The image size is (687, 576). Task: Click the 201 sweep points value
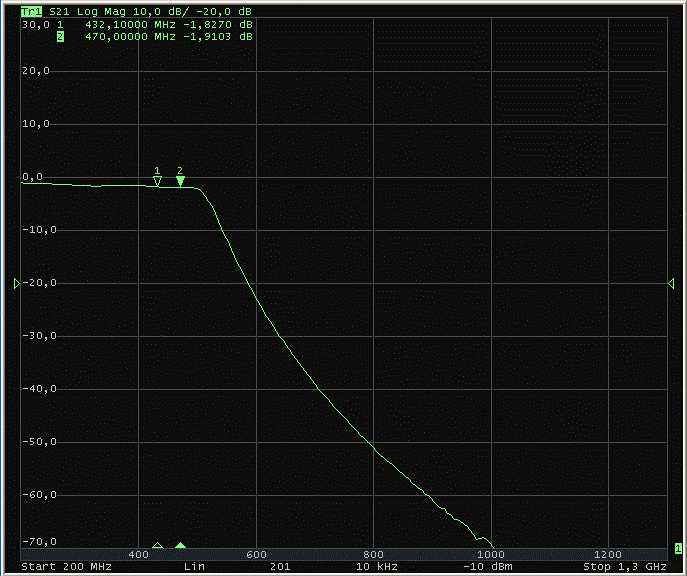(282, 567)
